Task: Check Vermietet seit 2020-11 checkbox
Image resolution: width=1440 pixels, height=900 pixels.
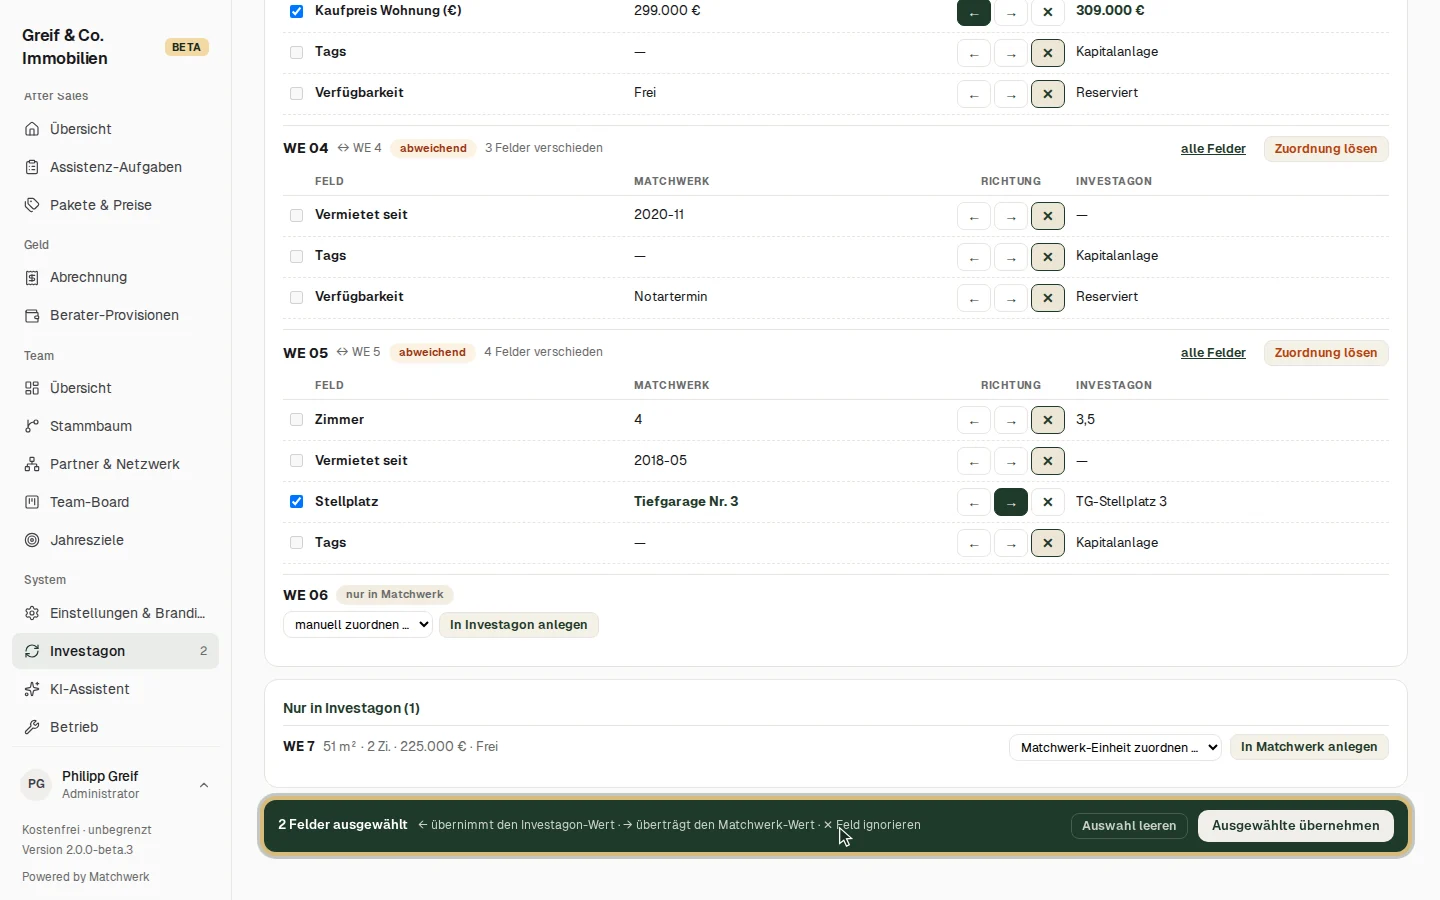Action: coord(296,215)
